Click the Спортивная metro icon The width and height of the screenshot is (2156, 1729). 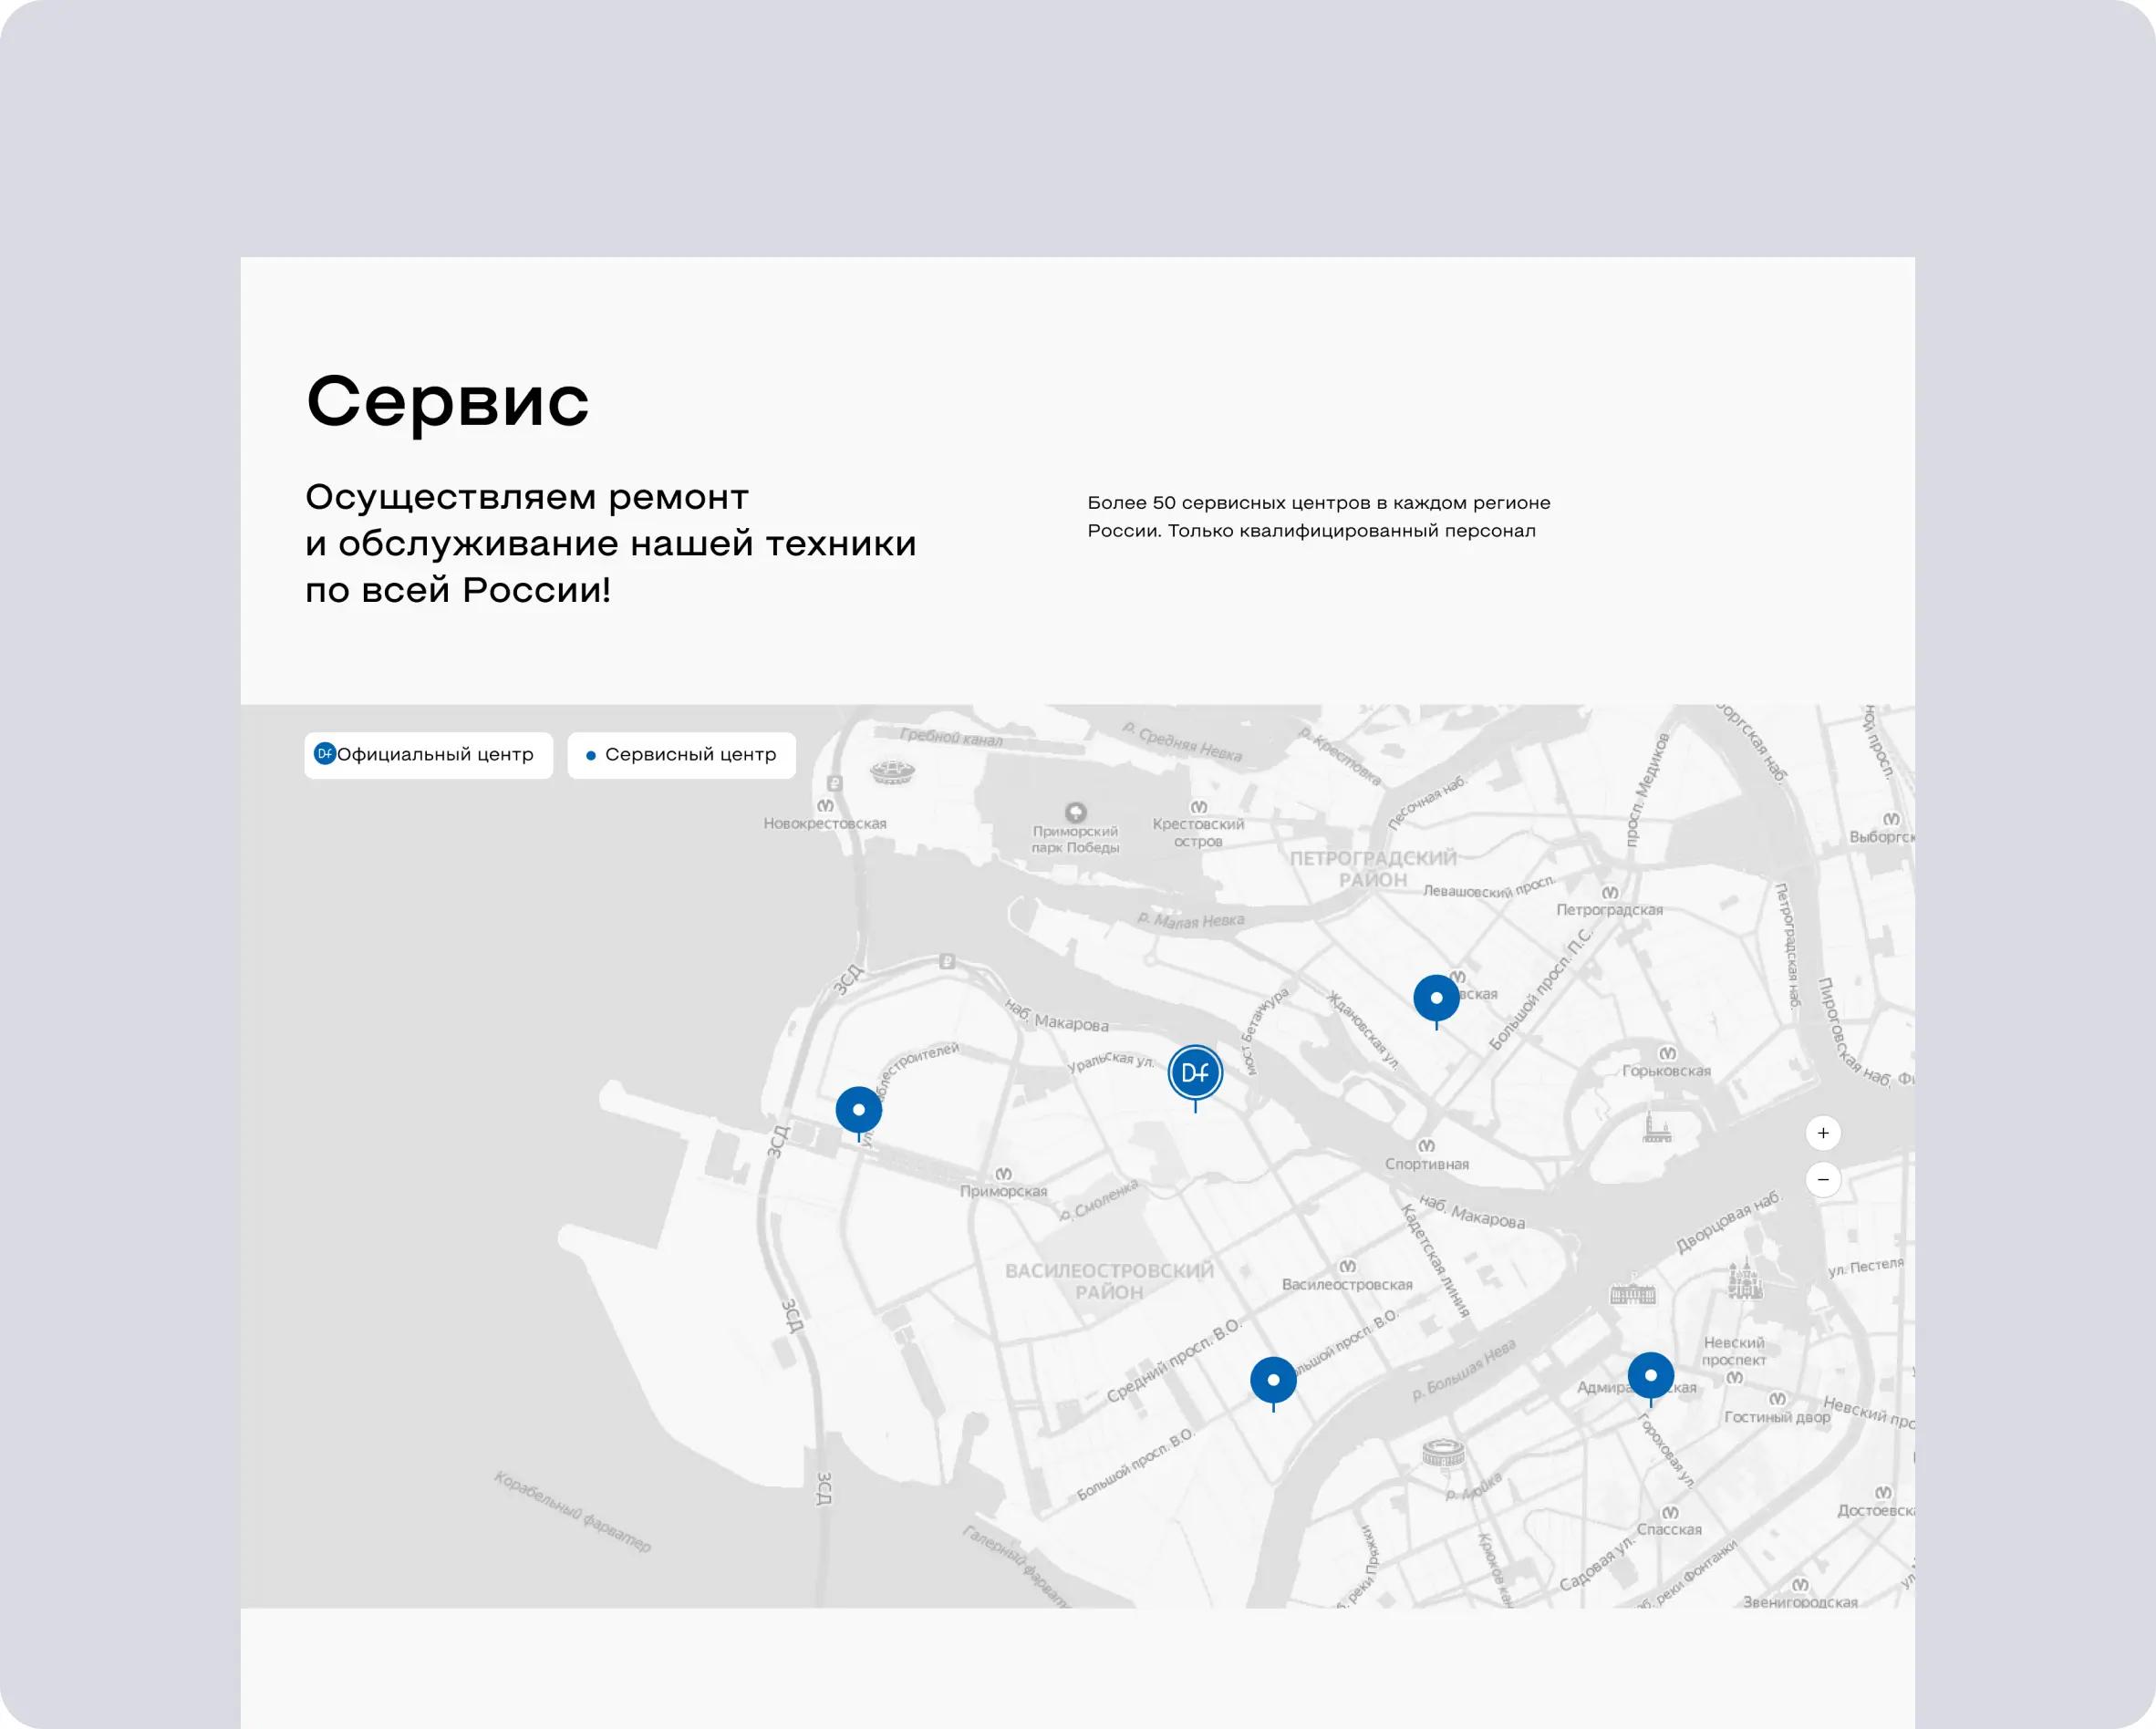pos(1426,1146)
